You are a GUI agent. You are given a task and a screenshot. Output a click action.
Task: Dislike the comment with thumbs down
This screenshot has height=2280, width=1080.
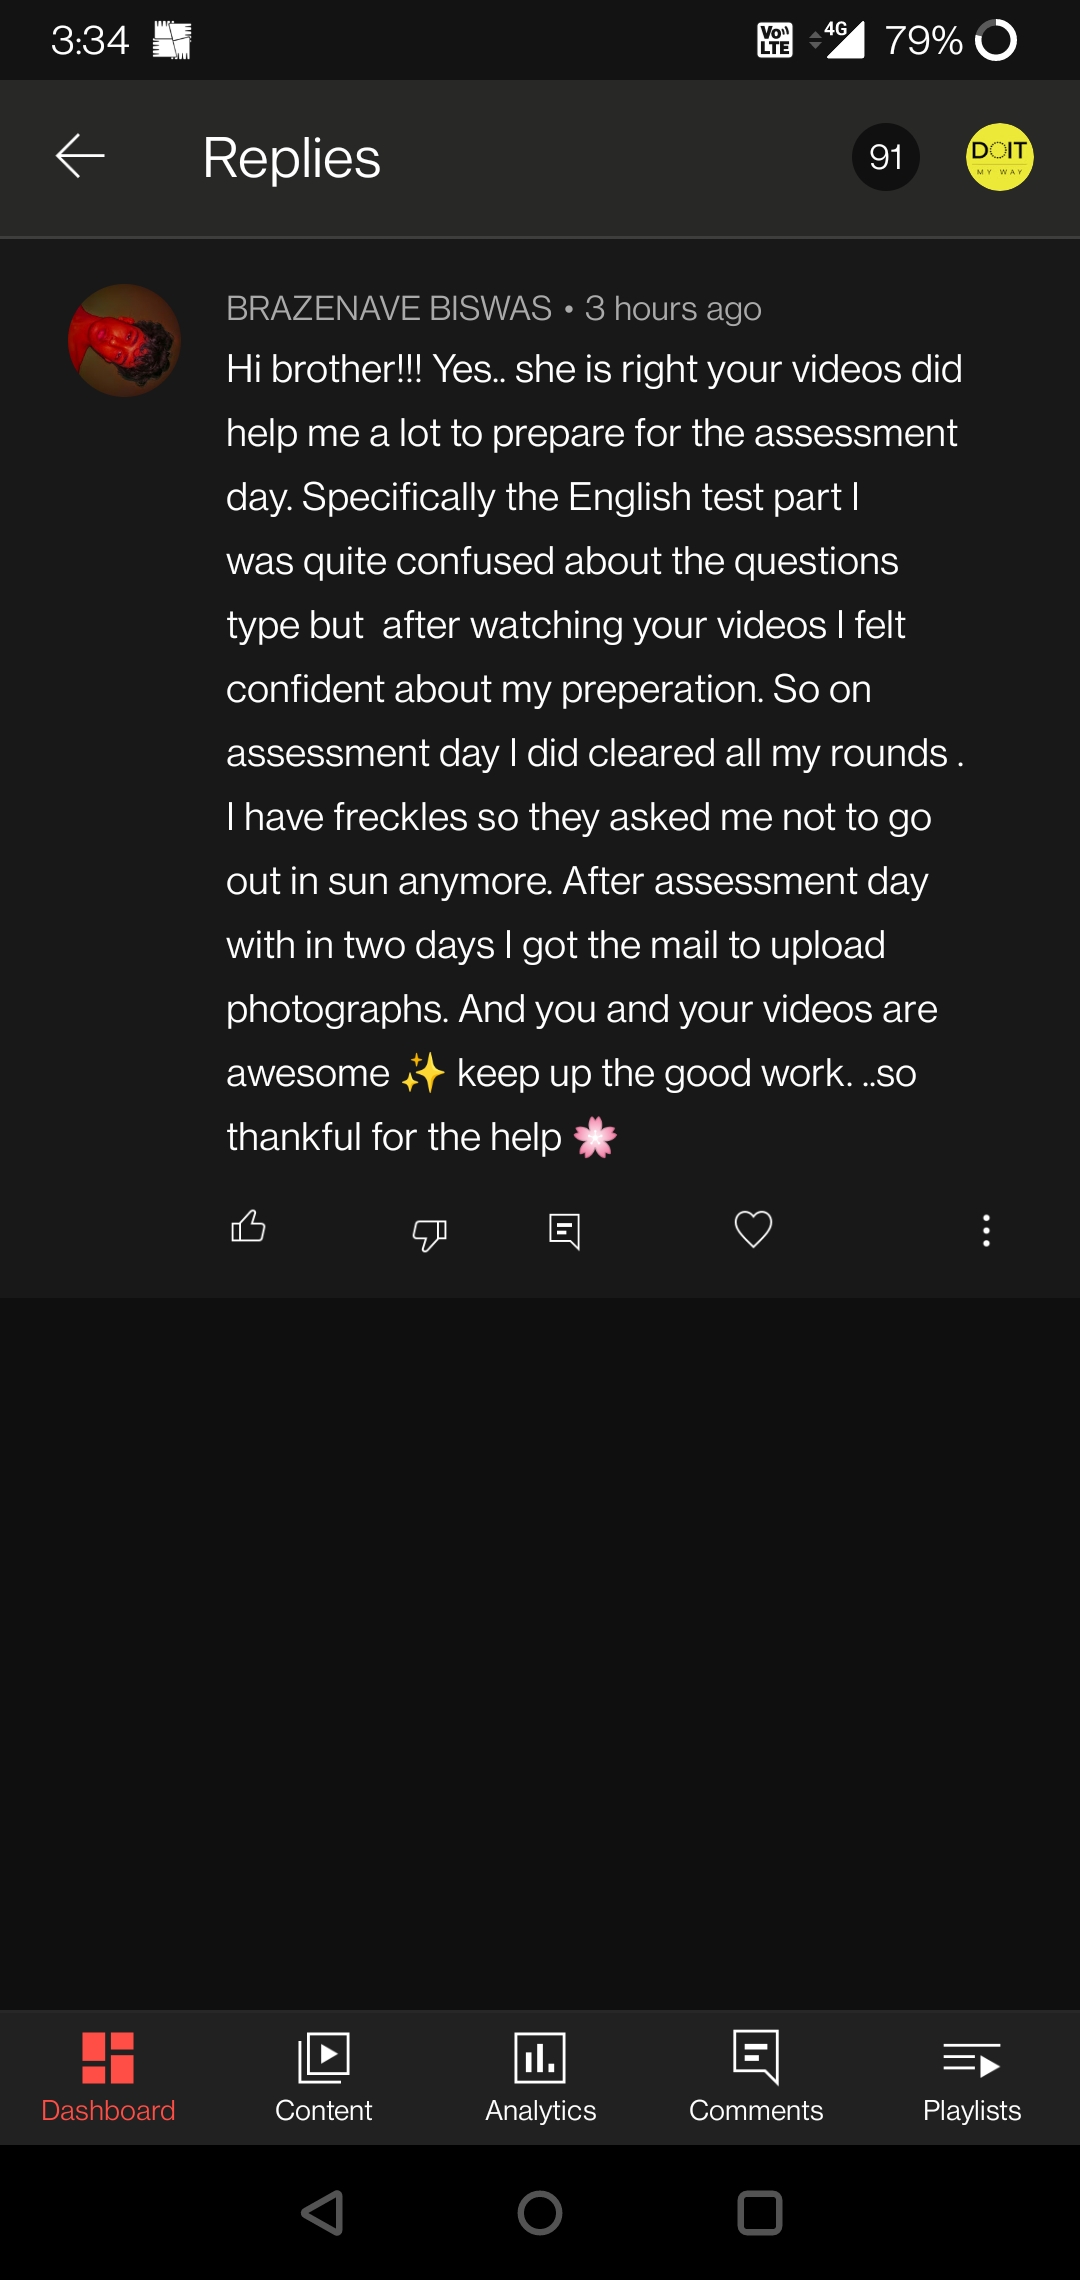[430, 1233]
